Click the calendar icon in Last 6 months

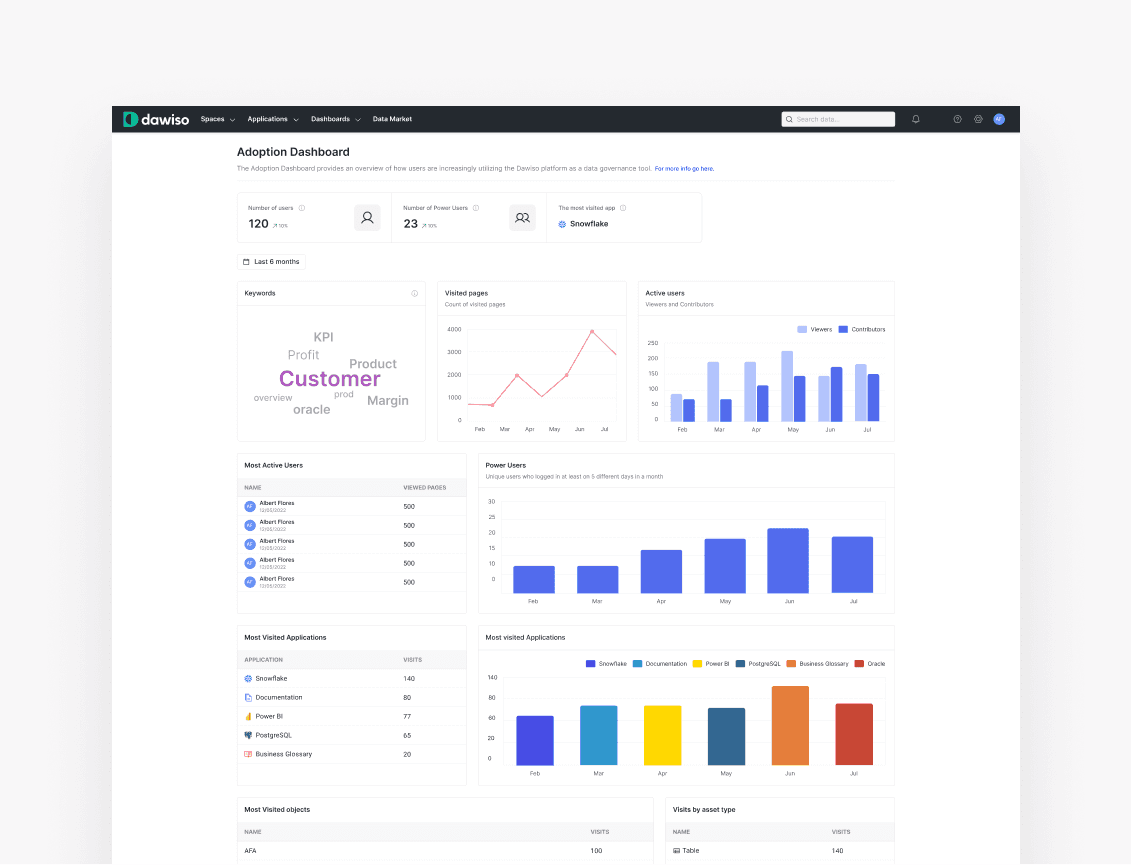tap(246, 261)
